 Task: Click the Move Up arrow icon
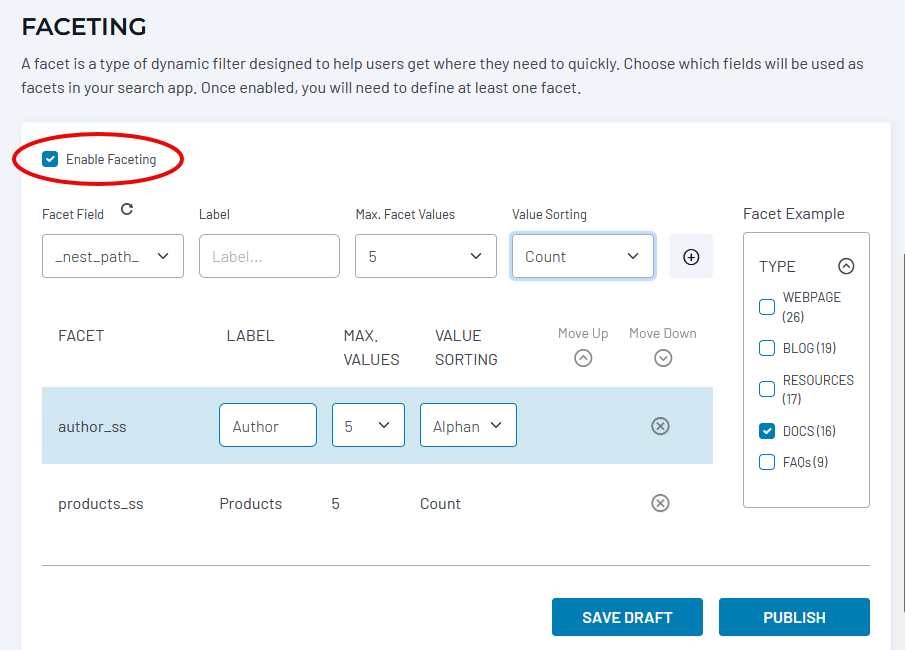point(583,358)
